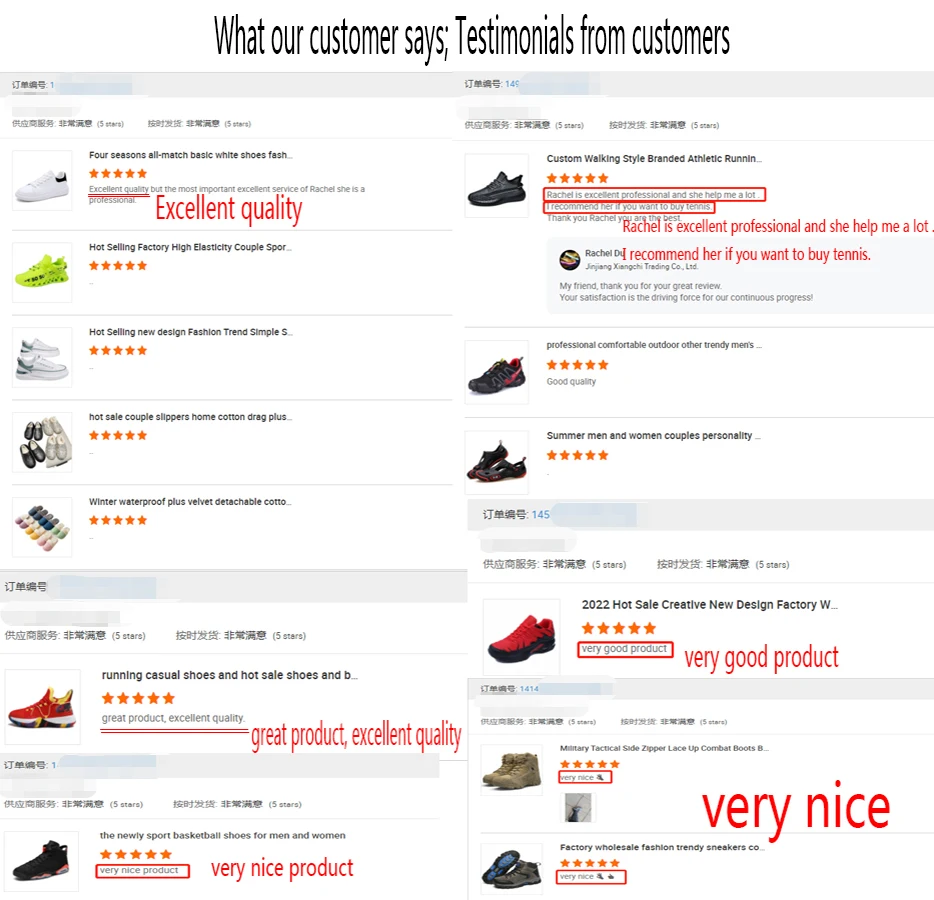Open 'Four seasons all-match basic white shoes' title
Screen dimensions: 934x900
coord(190,155)
